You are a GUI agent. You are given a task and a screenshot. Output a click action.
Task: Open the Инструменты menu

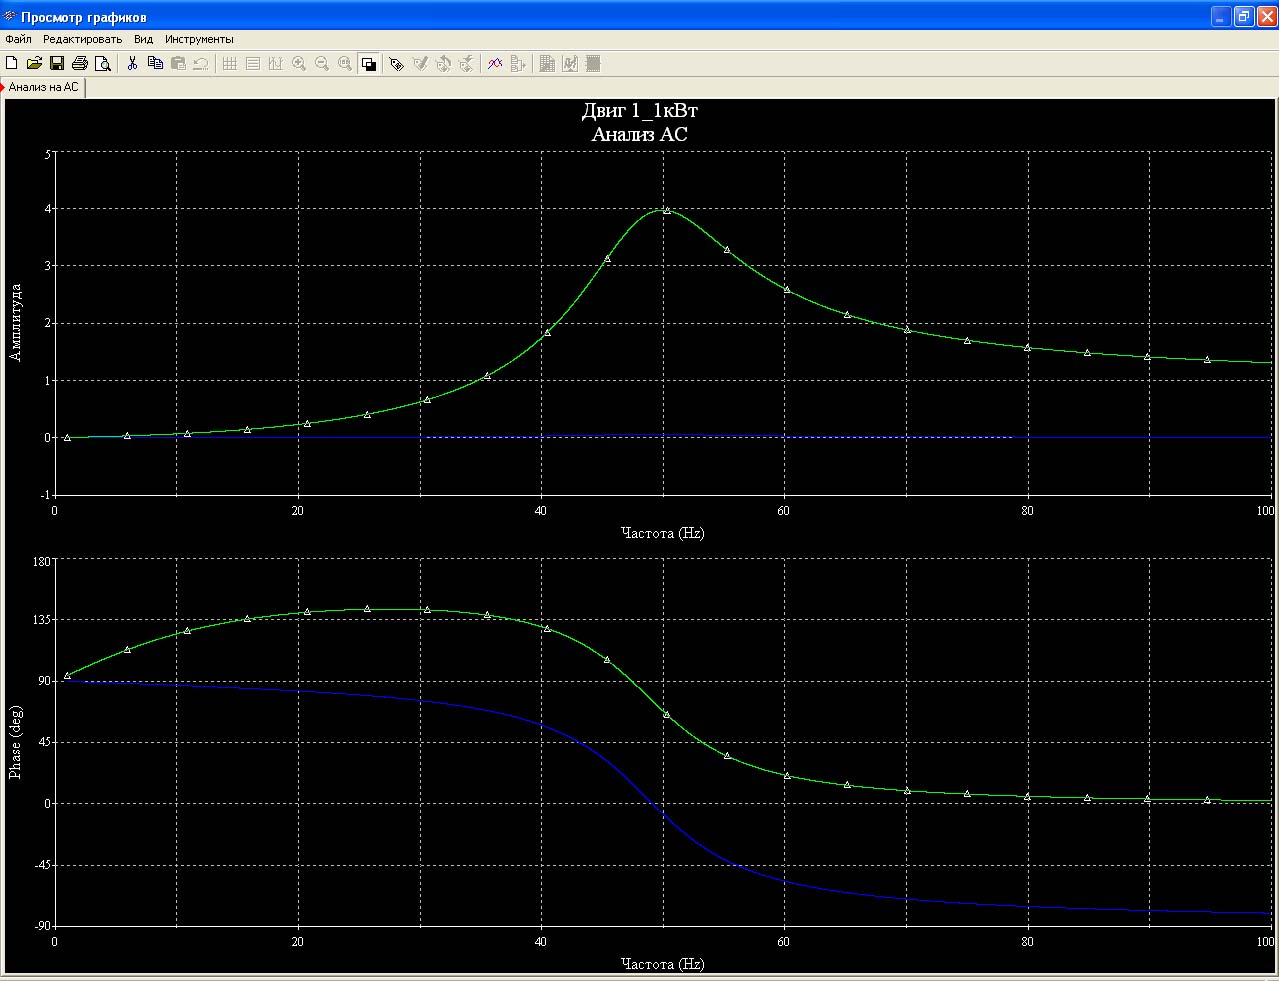tap(199, 39)
